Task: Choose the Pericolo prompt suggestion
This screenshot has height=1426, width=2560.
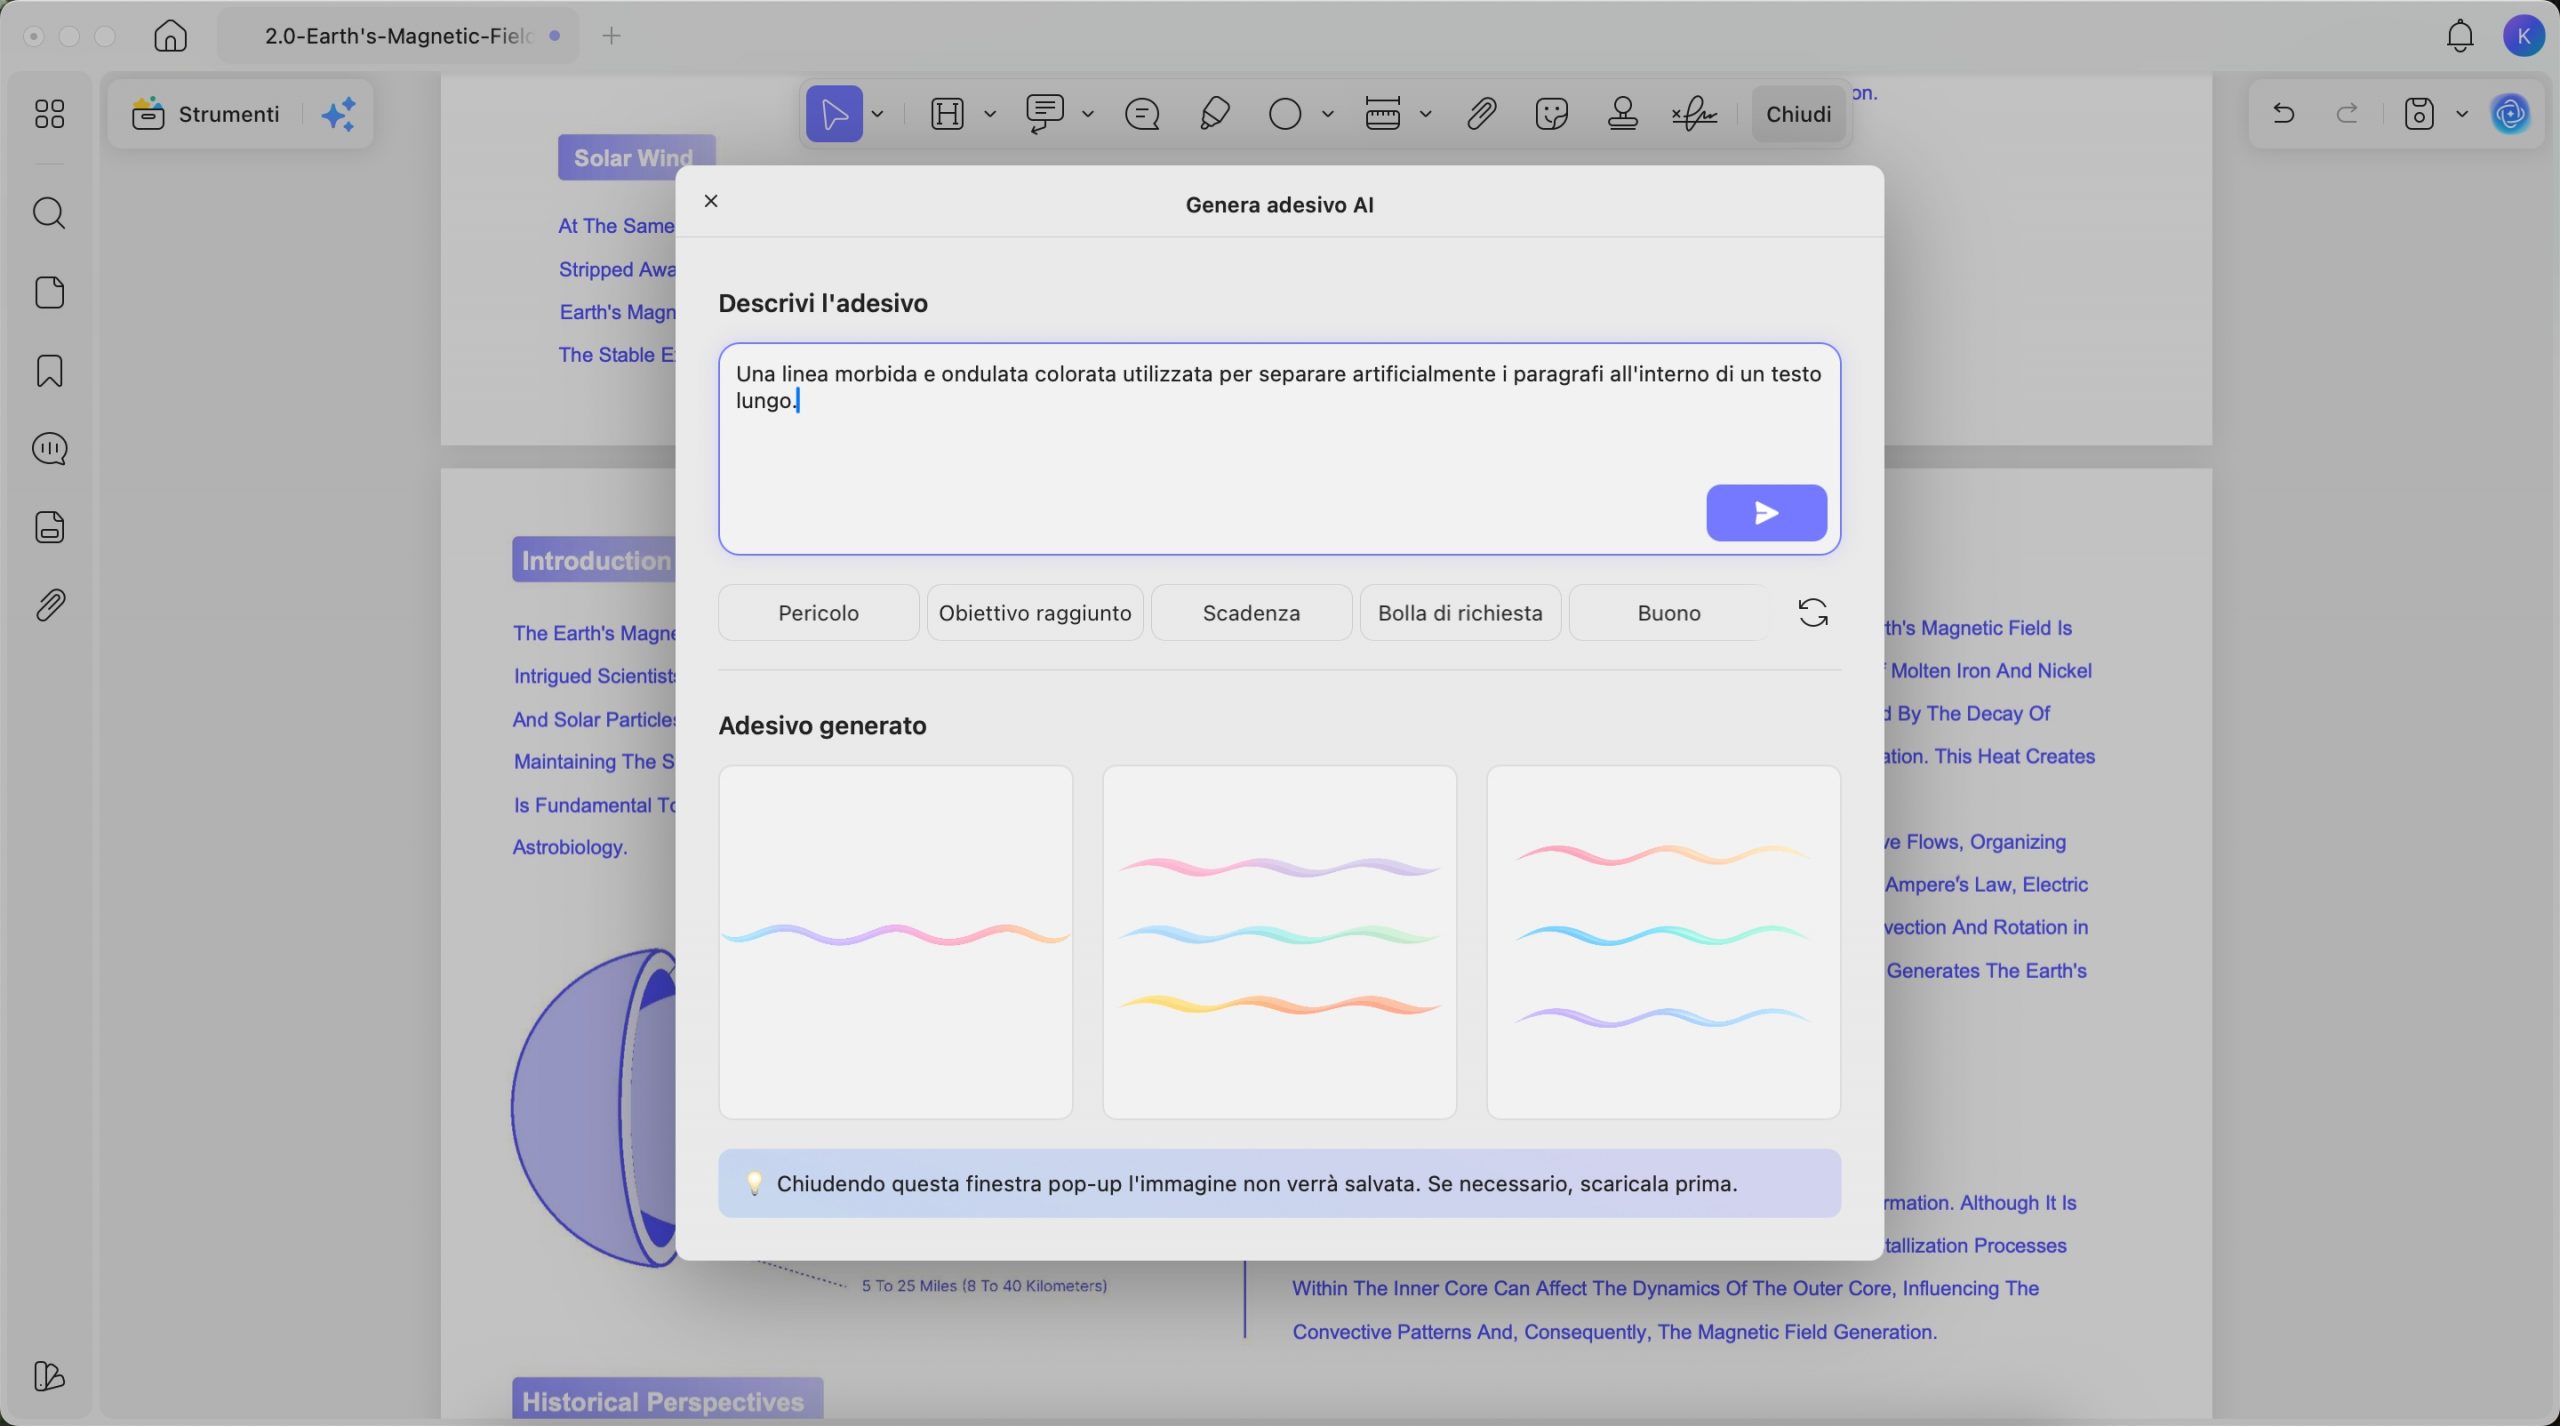Action: (818, 613)
